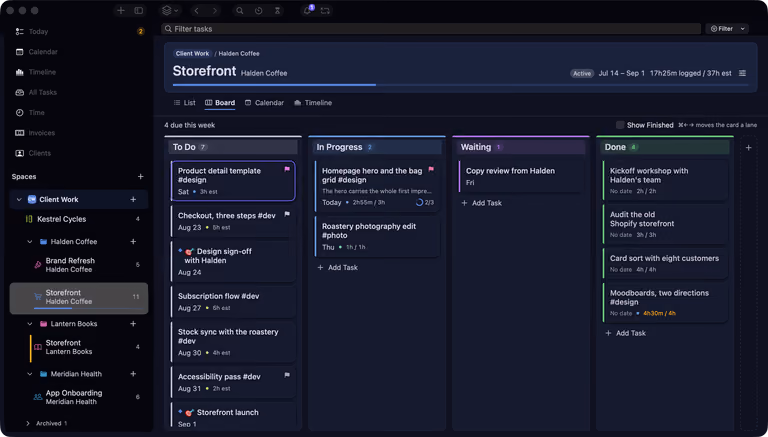Open Moodboards, two directions #design card

pyautogui.click(x=665, y=303)
